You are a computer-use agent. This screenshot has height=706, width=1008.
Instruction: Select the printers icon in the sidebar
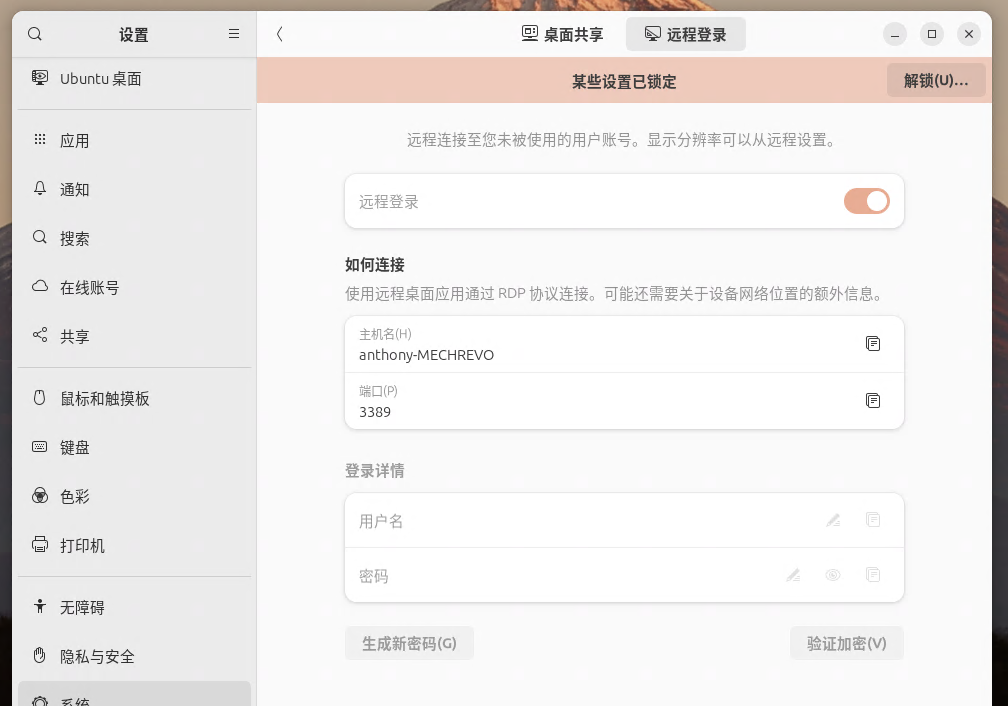point(39,545)
